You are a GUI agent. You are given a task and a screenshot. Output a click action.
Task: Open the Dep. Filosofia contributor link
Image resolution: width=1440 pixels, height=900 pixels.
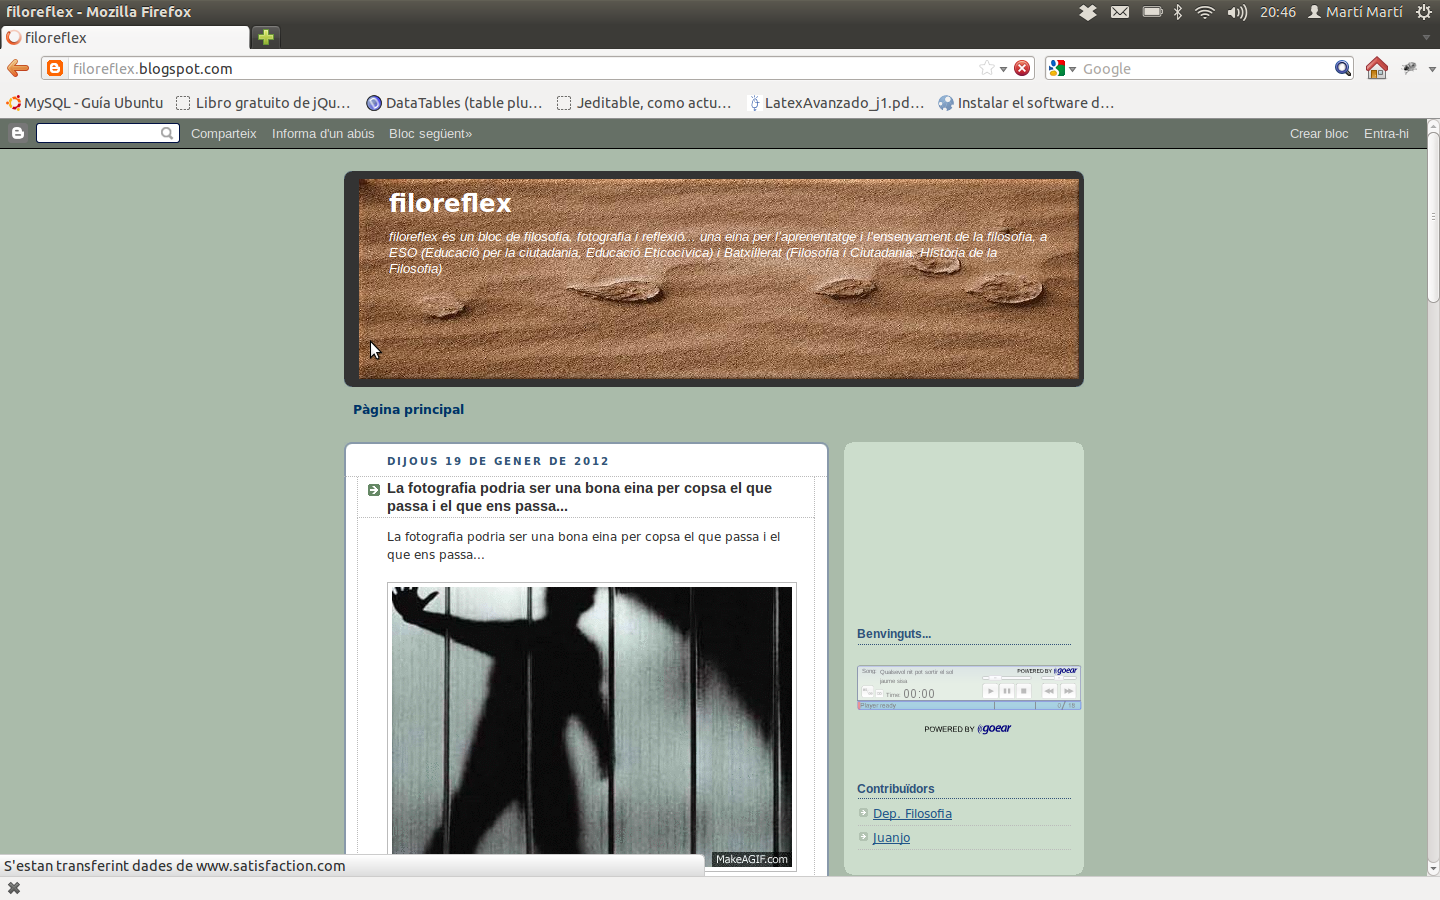[x=912, y=813]
